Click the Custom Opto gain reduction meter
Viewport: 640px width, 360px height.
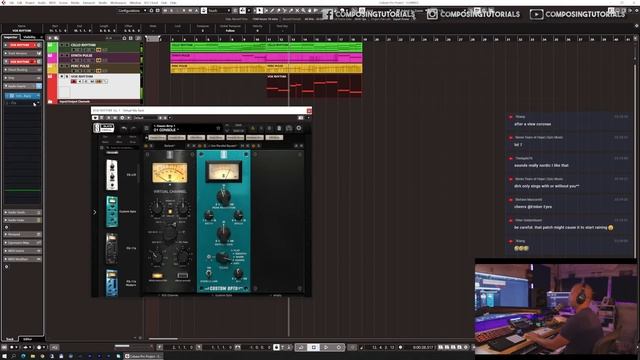tap(223, 171)
